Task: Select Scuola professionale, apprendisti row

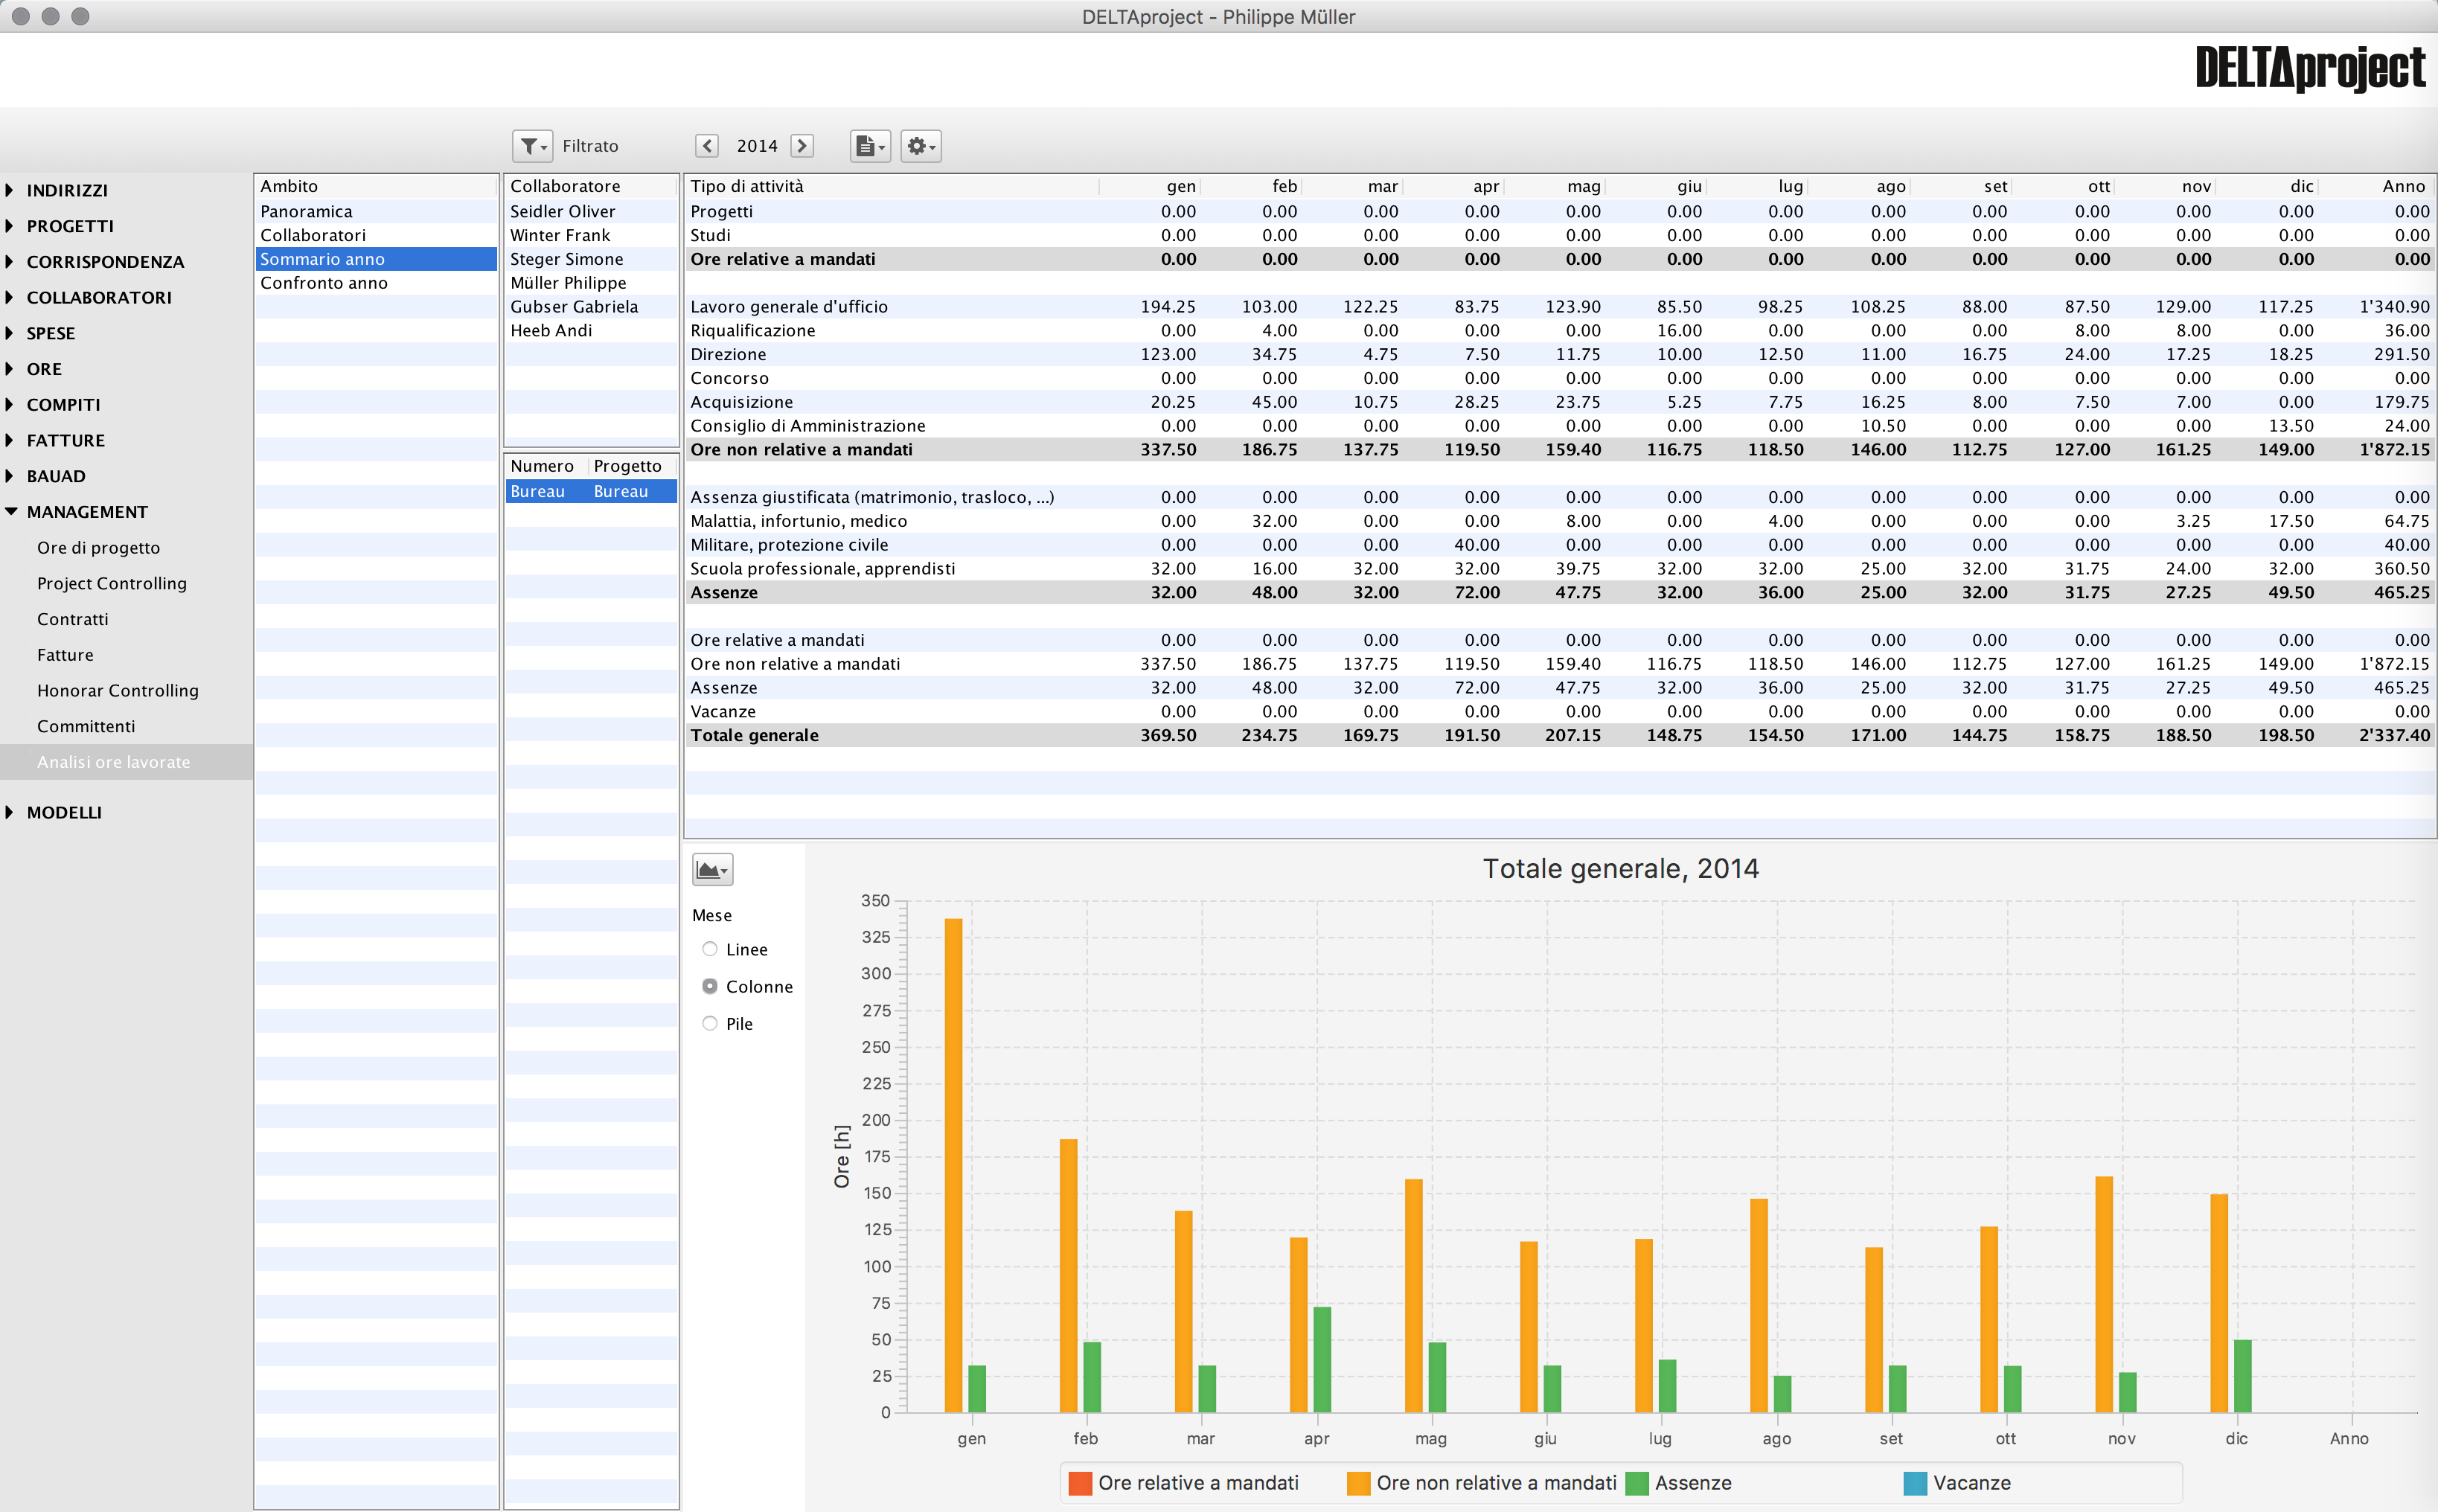Action: pos(1559,569)
